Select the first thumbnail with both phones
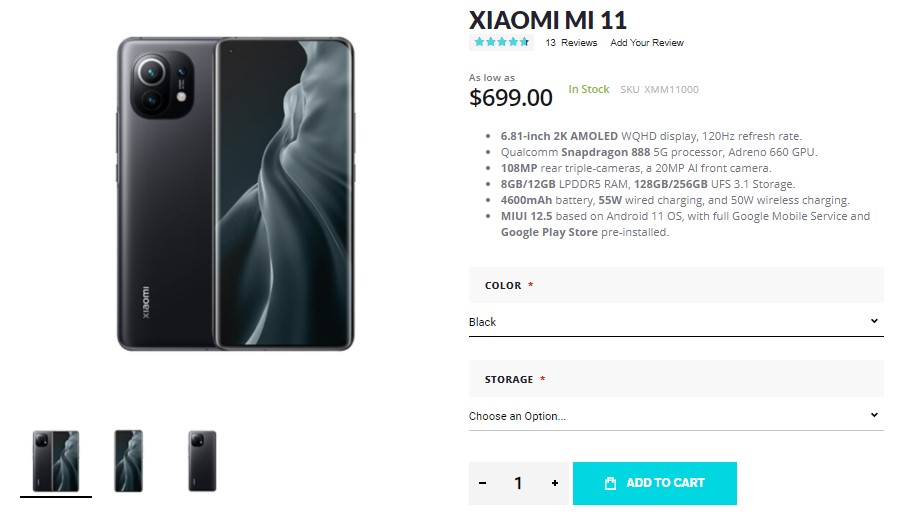The width and height of the screenshot is (921, 527). click(x=56, y=461)
